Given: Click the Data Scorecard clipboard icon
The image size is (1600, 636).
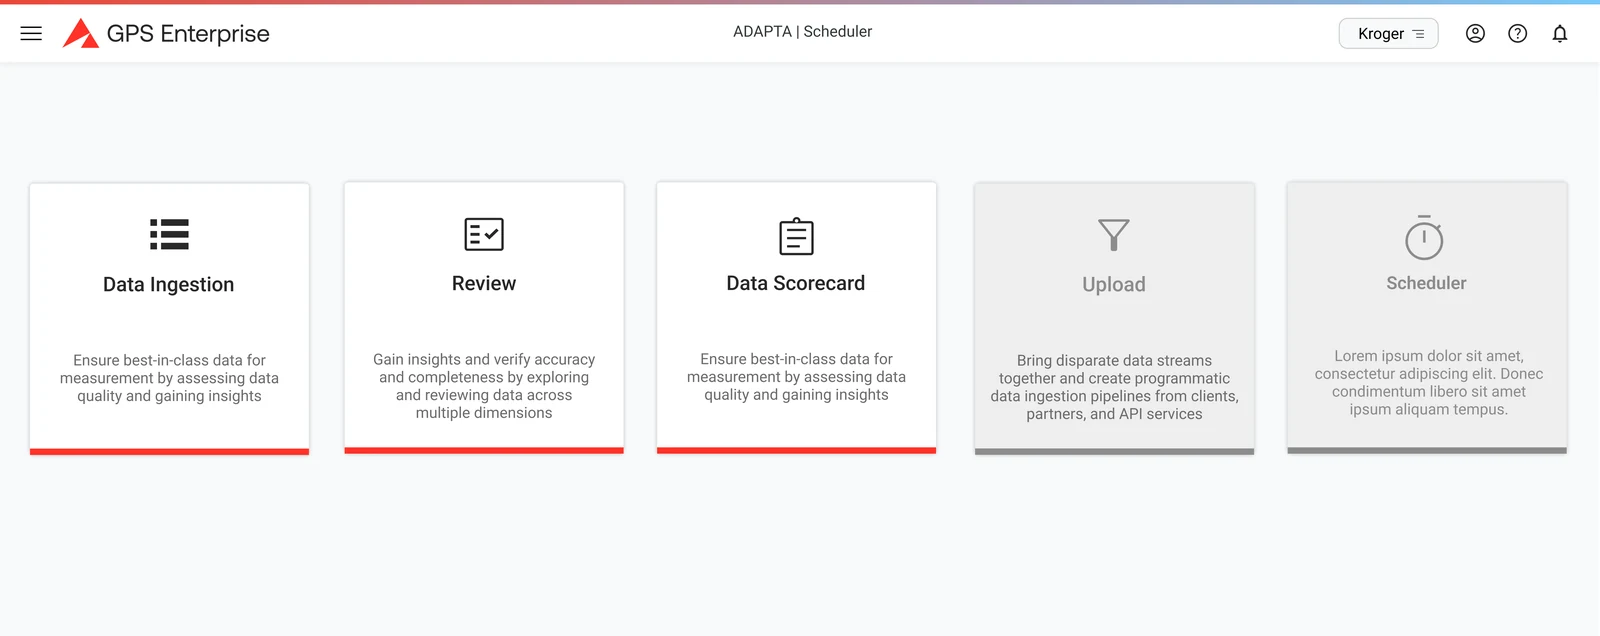Looking at the screenshot, I should click(796, 236).
